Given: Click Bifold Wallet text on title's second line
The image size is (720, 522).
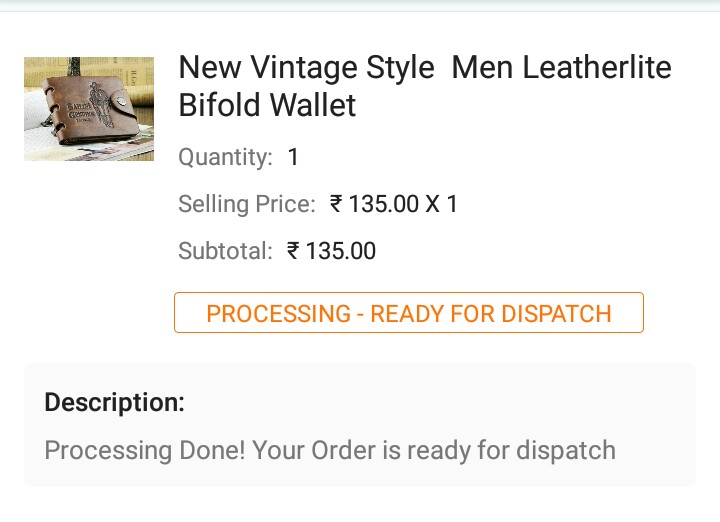Looking at the screenshot, I should coord(267,105).
